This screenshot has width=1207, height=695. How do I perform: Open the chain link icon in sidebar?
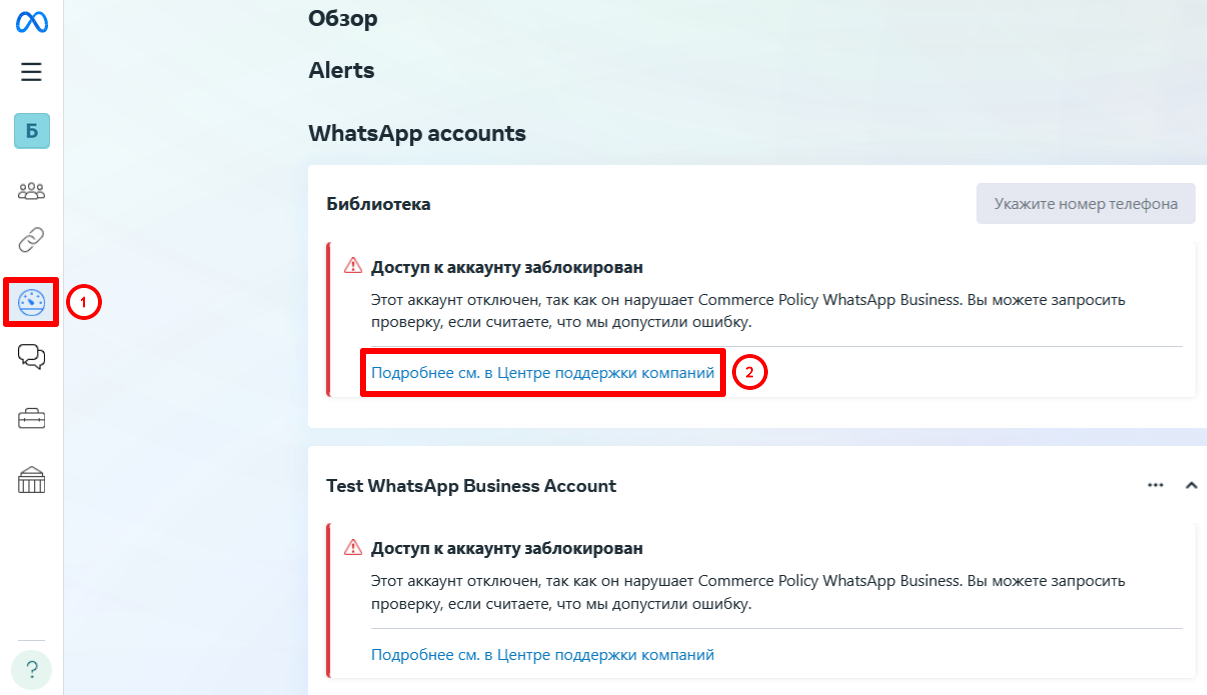tap(32, 240)
